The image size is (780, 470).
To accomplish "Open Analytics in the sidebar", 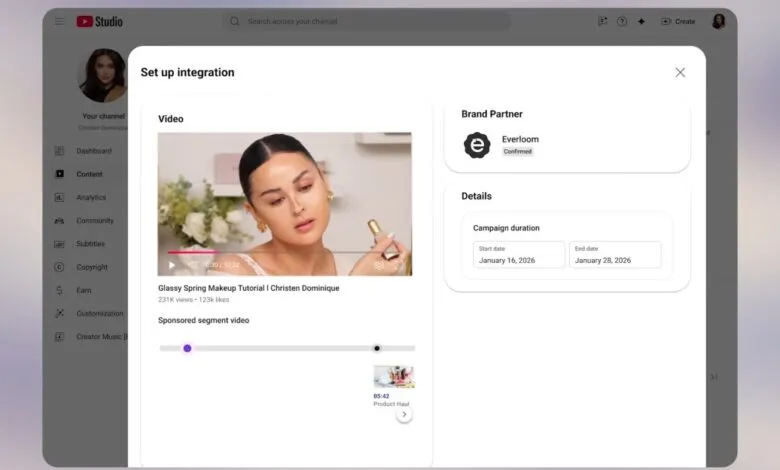I will tap(90, 197).
